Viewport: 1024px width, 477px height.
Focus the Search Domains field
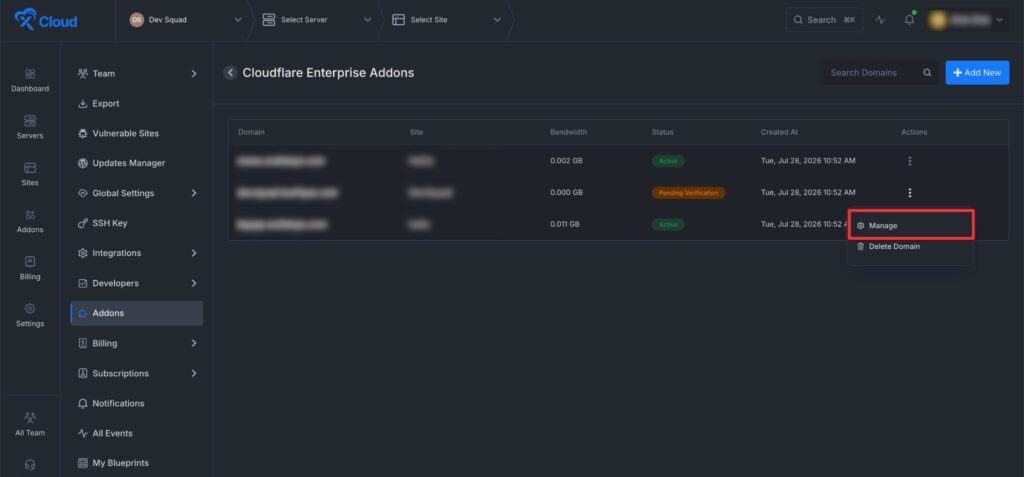tap(879, 73)
